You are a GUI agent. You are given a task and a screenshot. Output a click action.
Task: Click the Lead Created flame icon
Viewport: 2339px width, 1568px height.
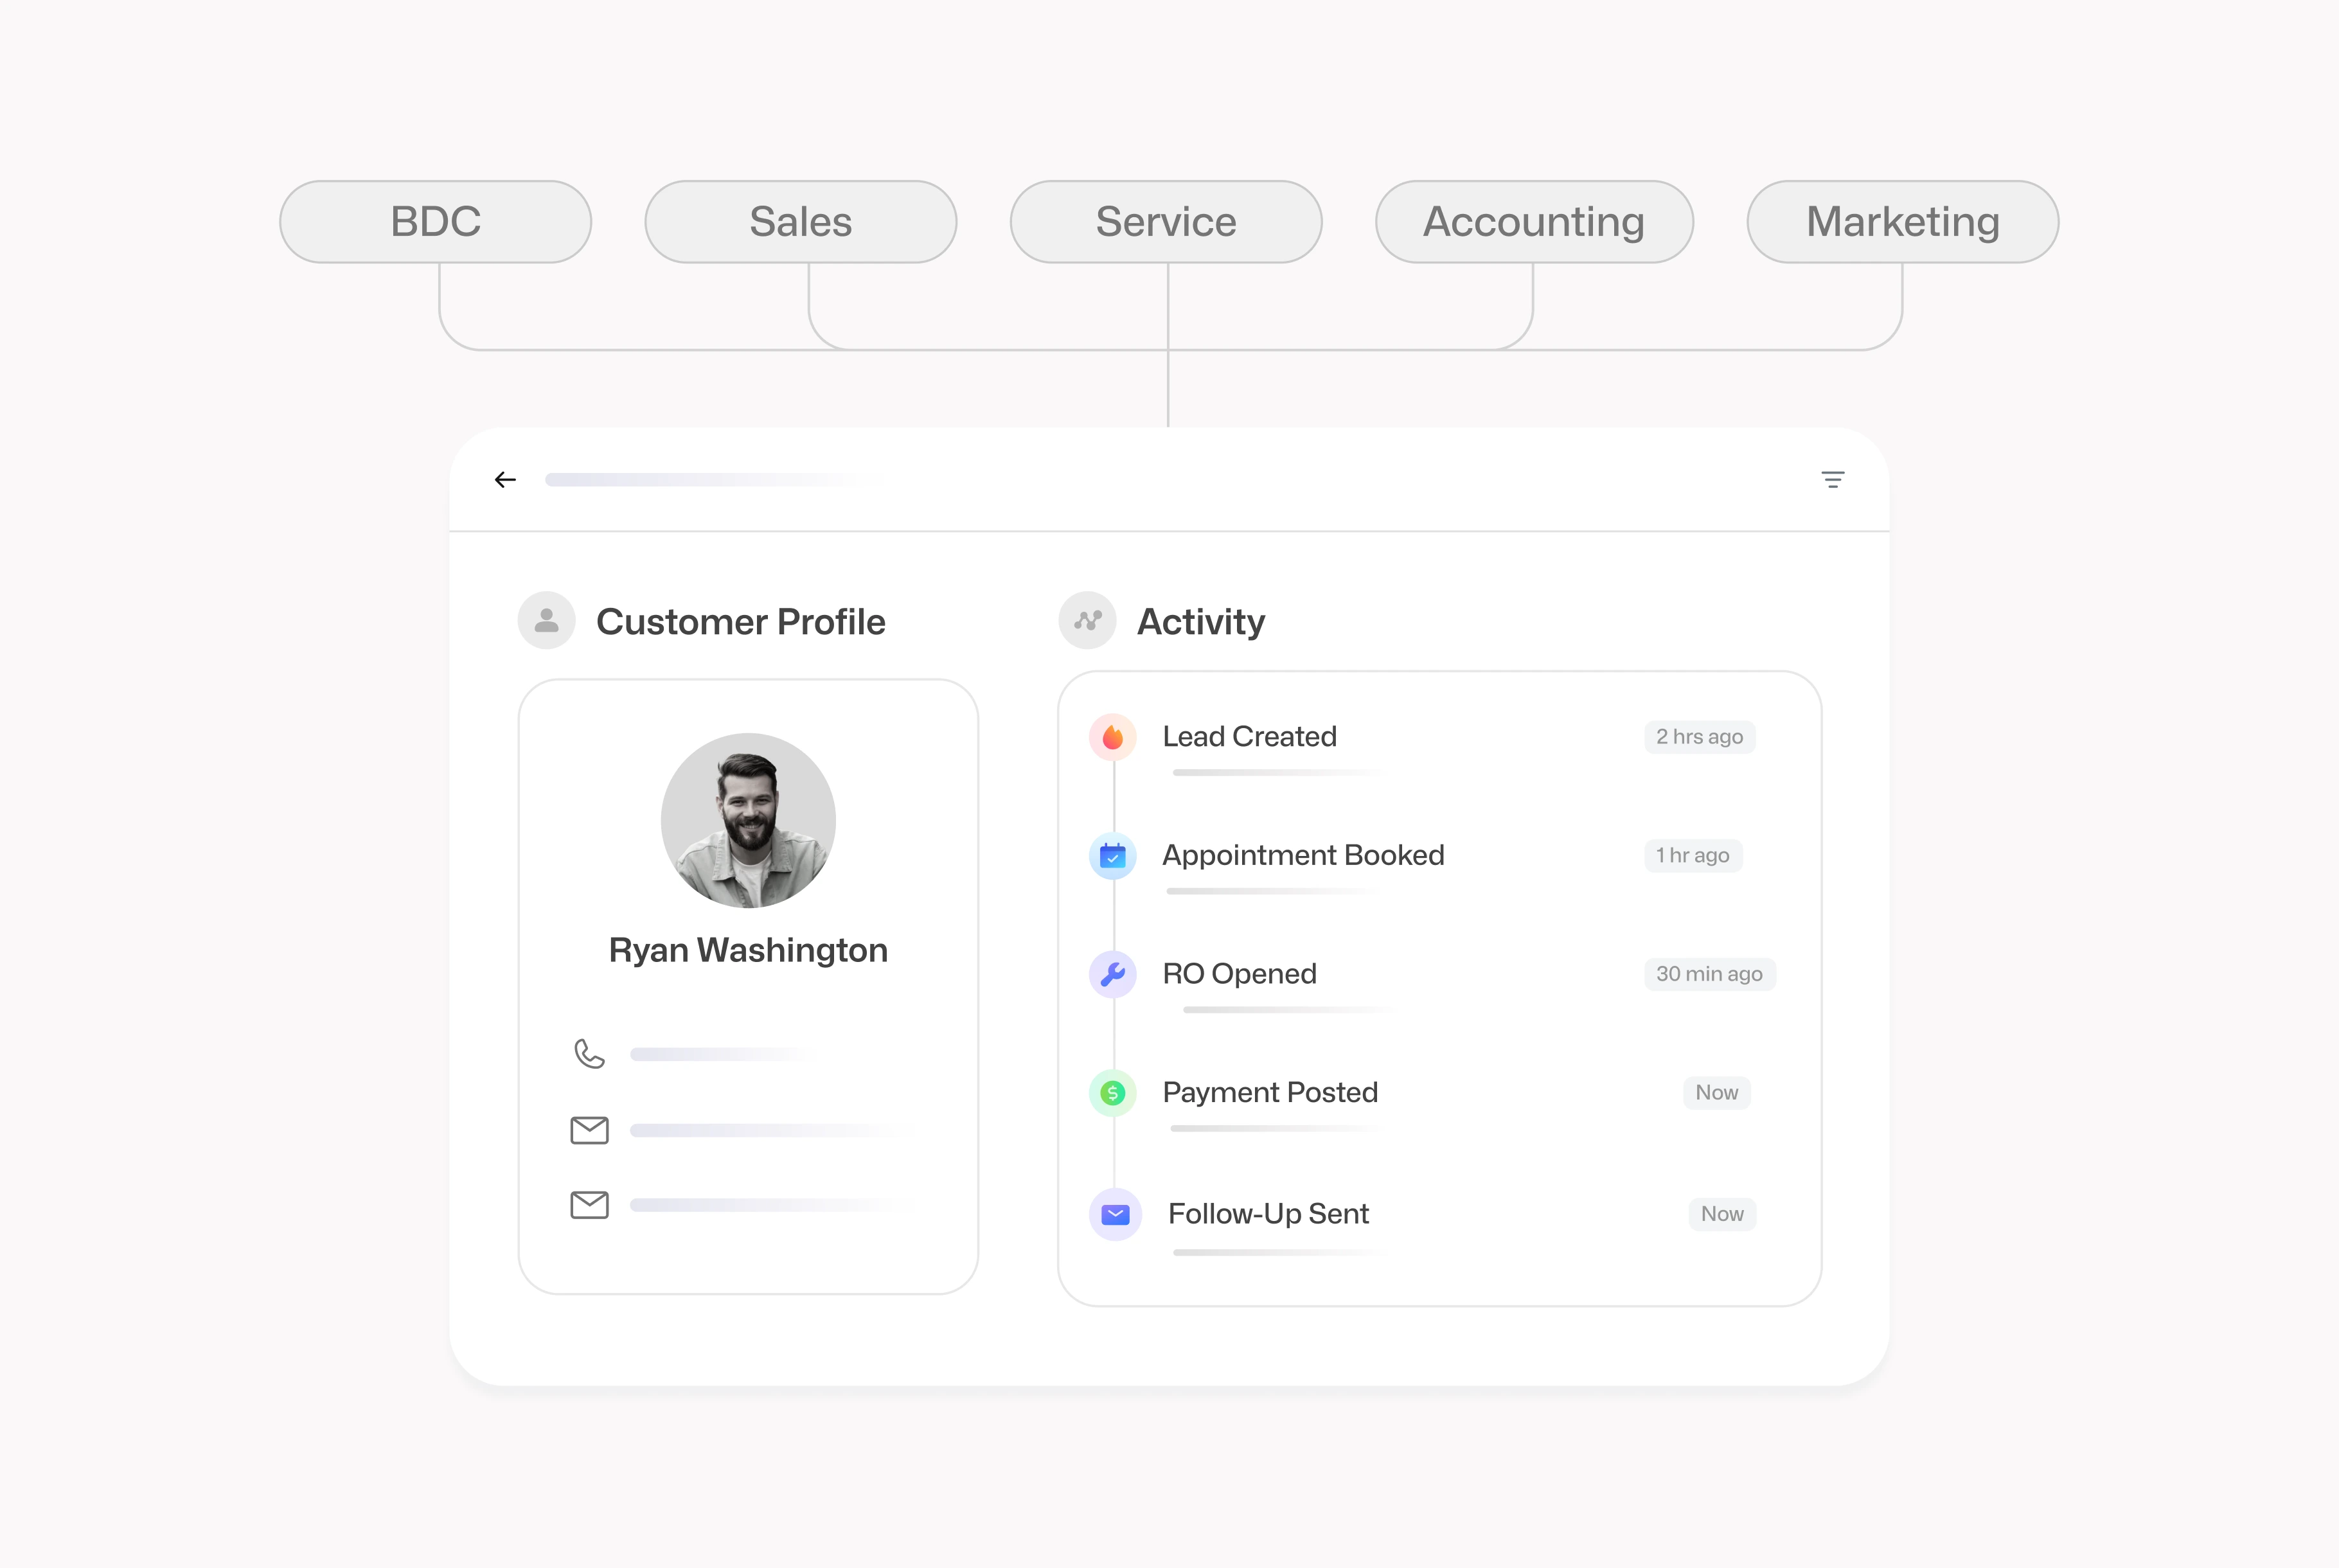1112,738
